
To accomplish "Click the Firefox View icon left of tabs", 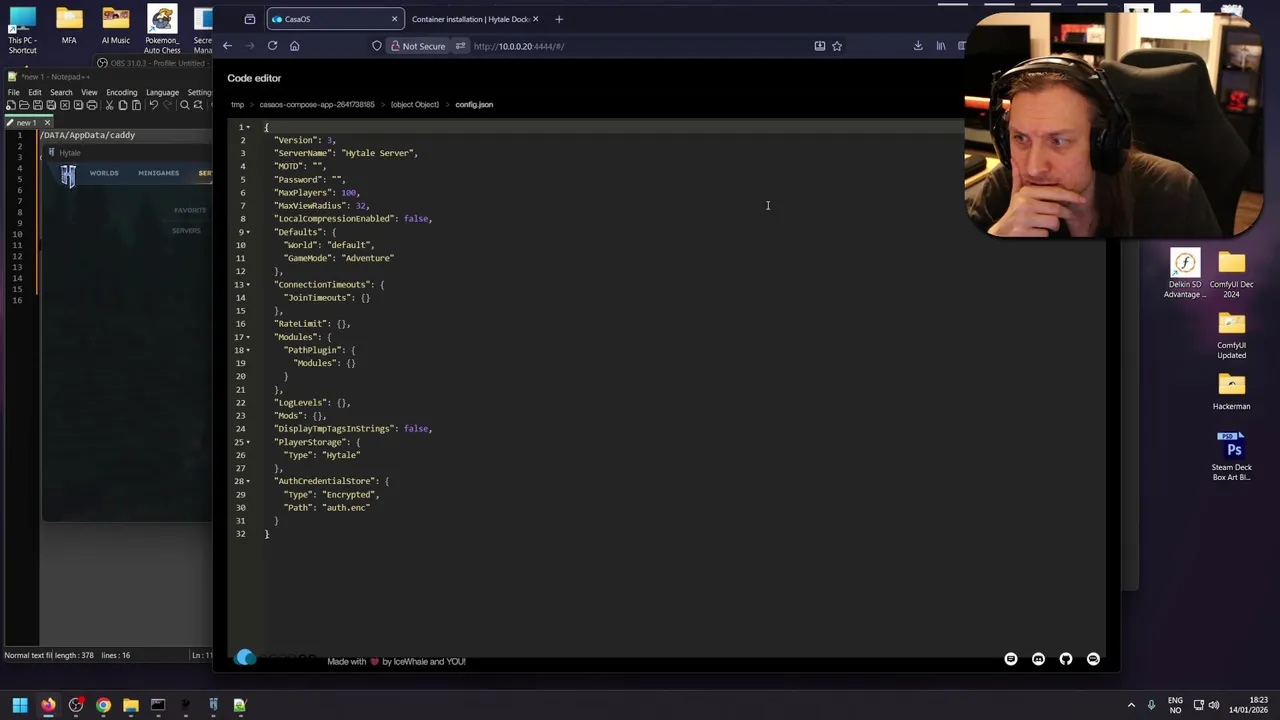I will pos(250,19).
